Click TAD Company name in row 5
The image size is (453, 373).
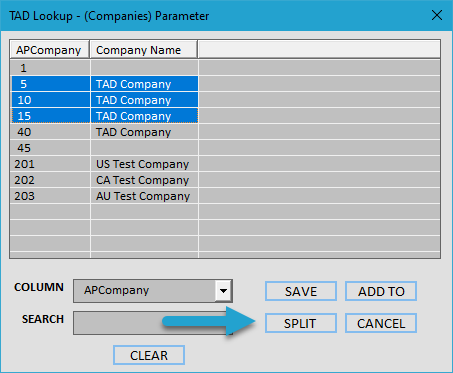pos(144,84)
